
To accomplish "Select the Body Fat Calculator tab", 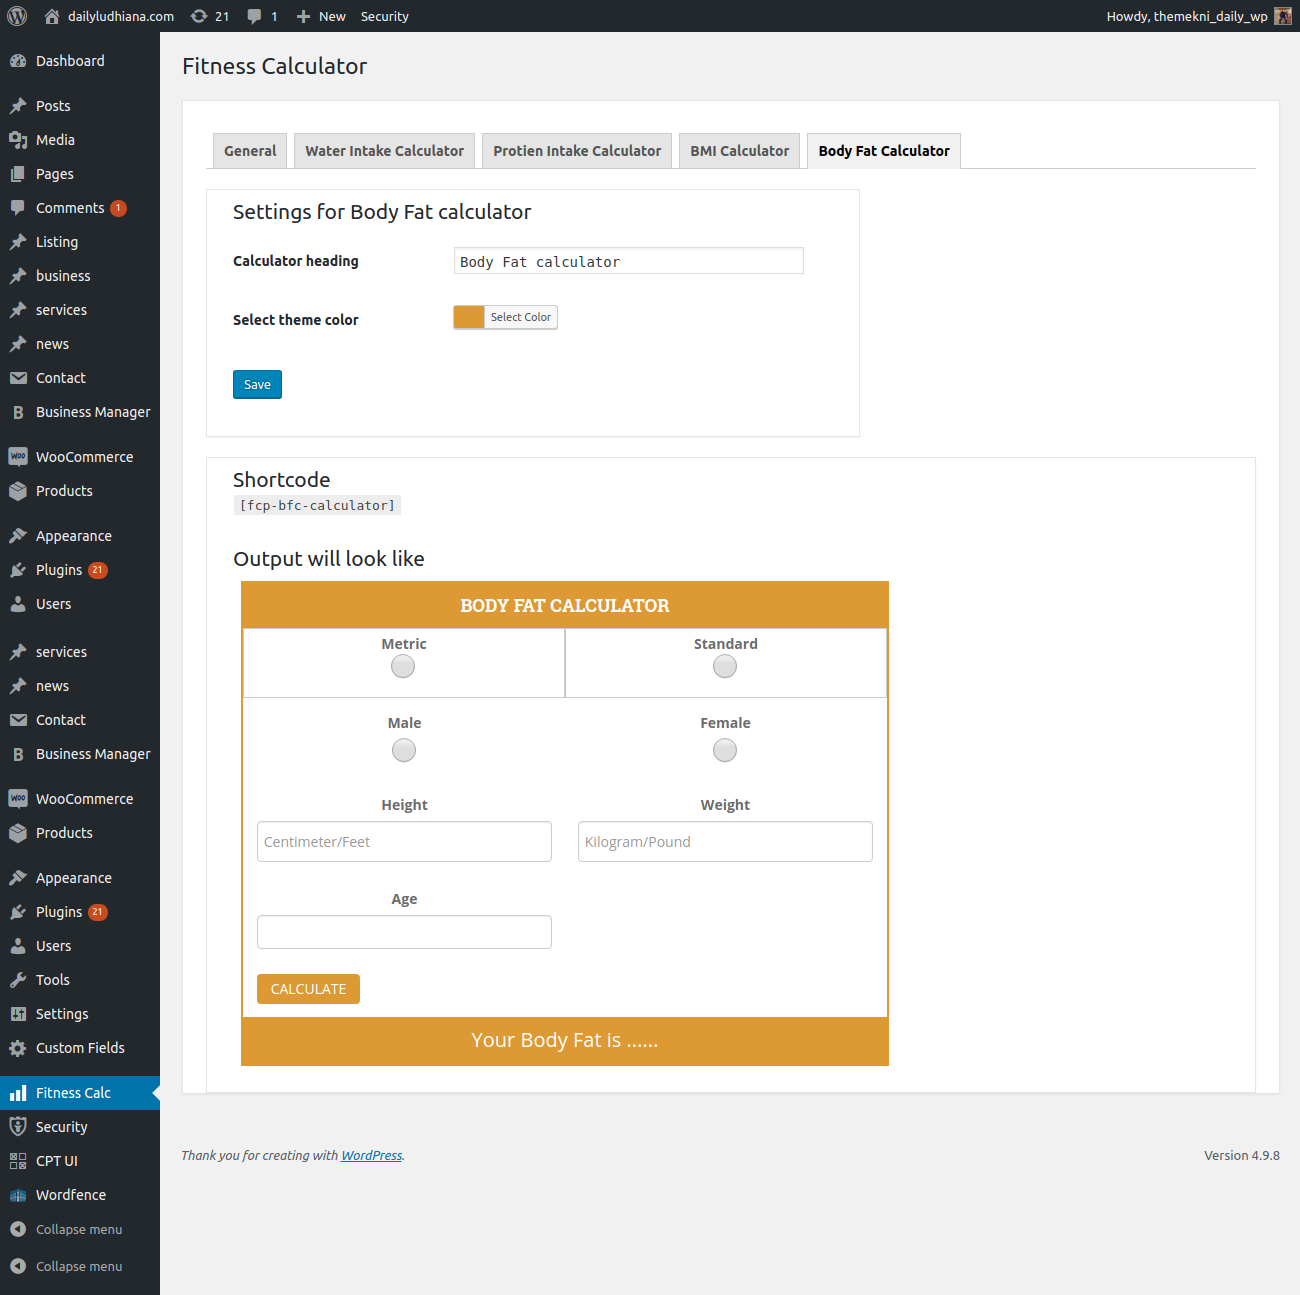I will click(x=884, y=151).
